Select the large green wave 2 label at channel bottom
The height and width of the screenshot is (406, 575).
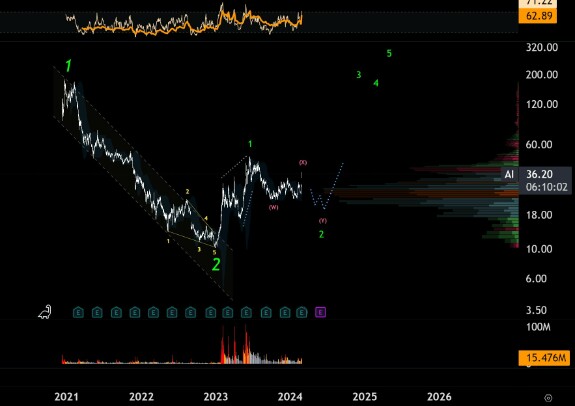(x=216, y=264)
